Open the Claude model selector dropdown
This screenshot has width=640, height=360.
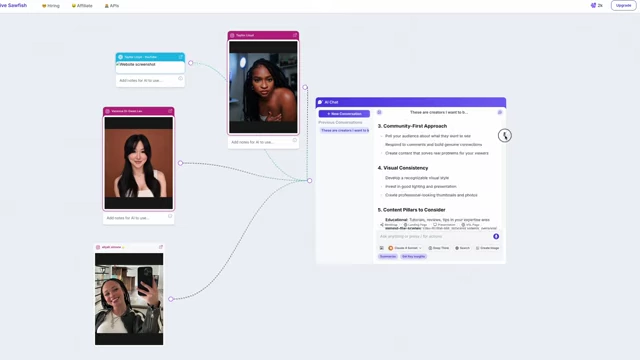click(405, 248)
